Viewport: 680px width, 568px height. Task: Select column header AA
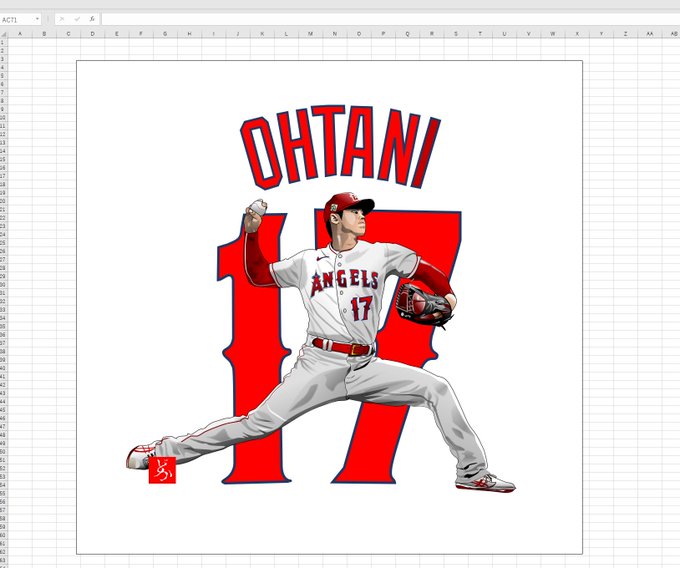(x=650, y=34)
